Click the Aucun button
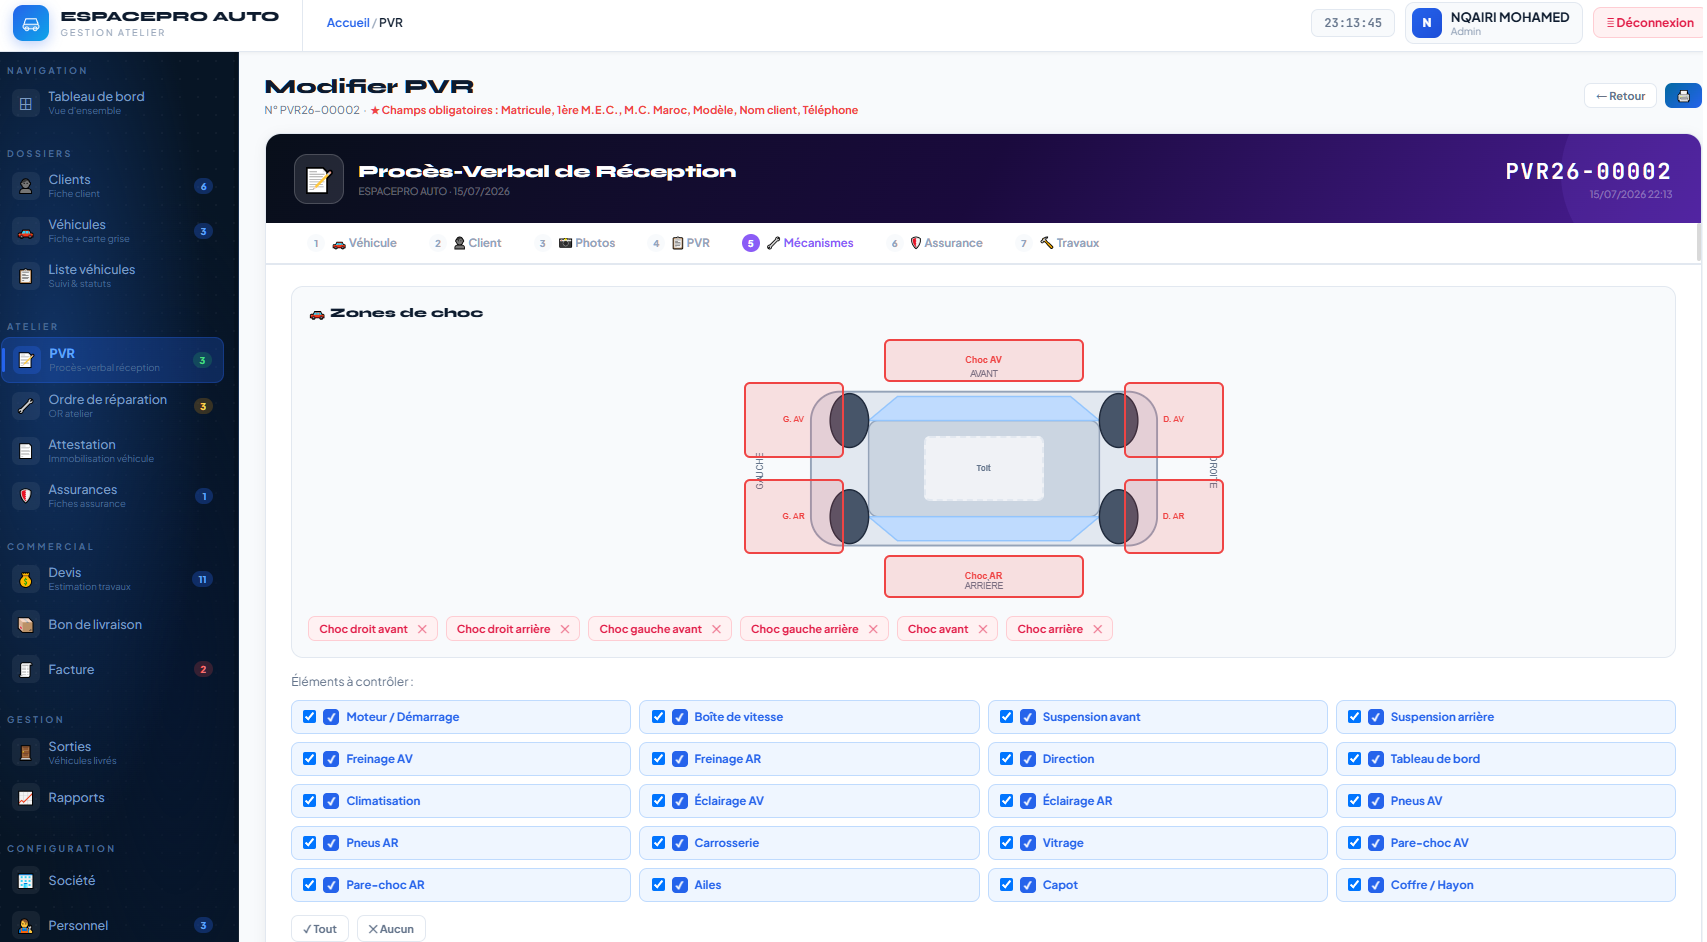 (391, 929)
